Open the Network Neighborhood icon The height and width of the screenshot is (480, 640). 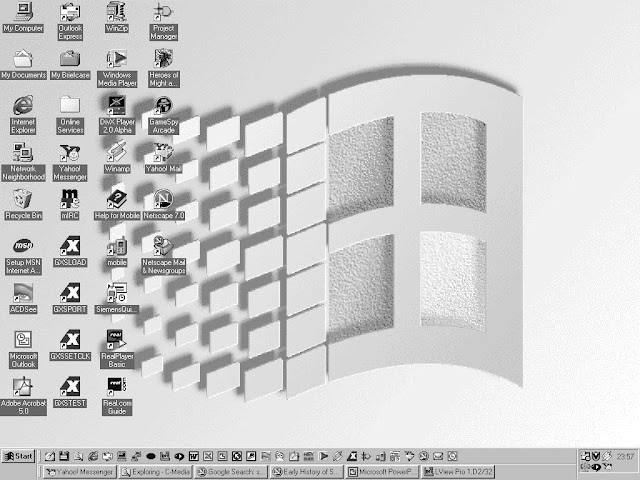[x=23, y=162]
